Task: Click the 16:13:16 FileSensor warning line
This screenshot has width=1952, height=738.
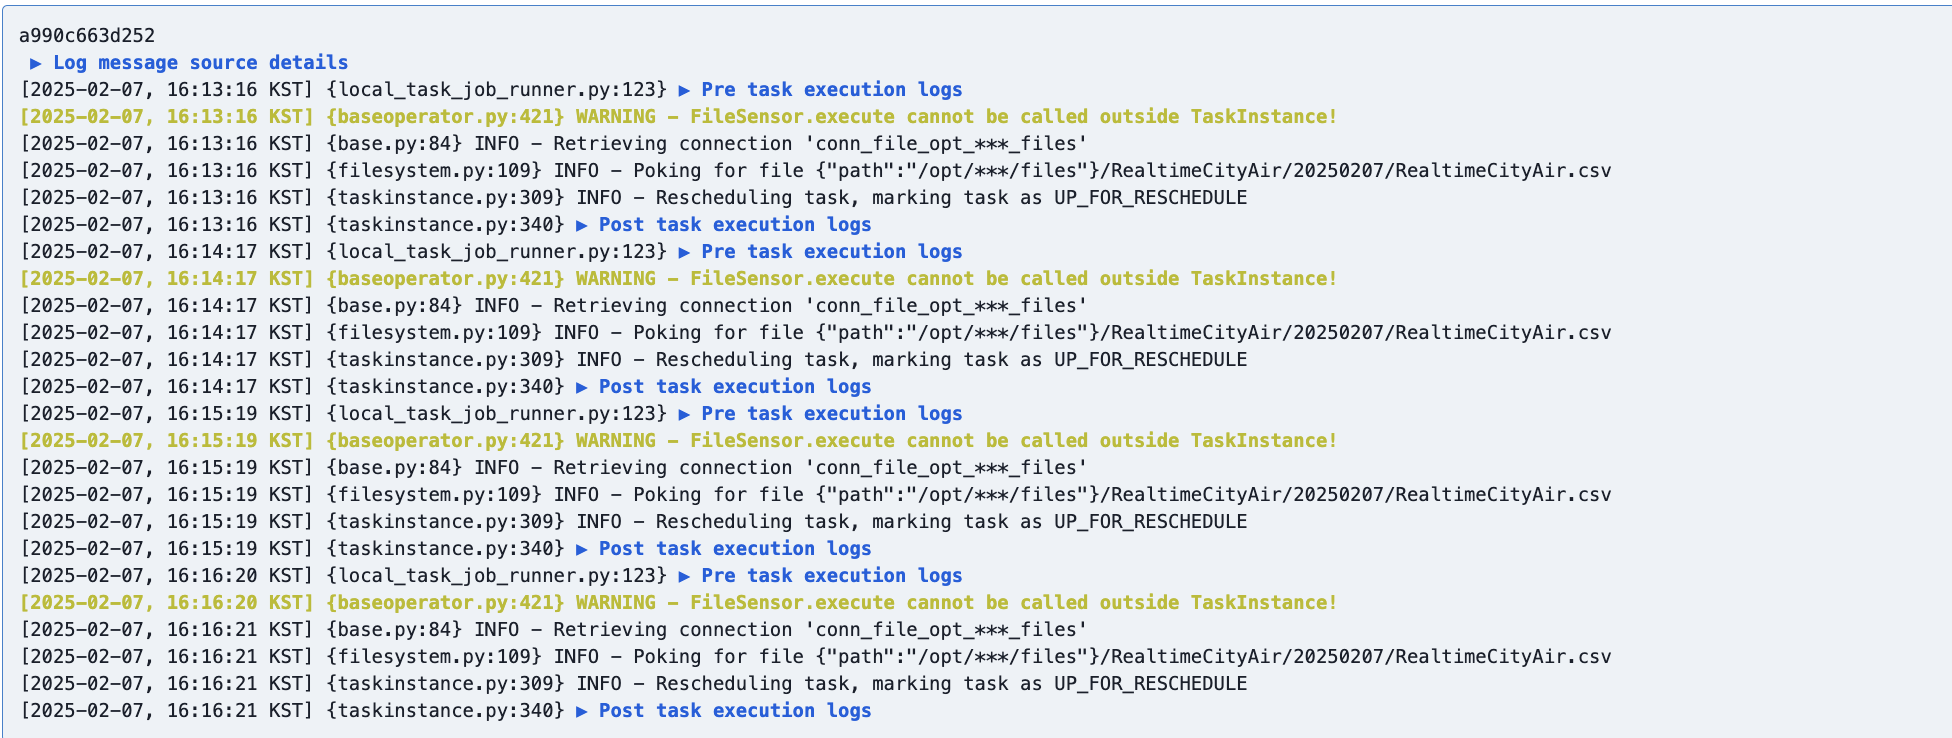Action: pos(678,117)
